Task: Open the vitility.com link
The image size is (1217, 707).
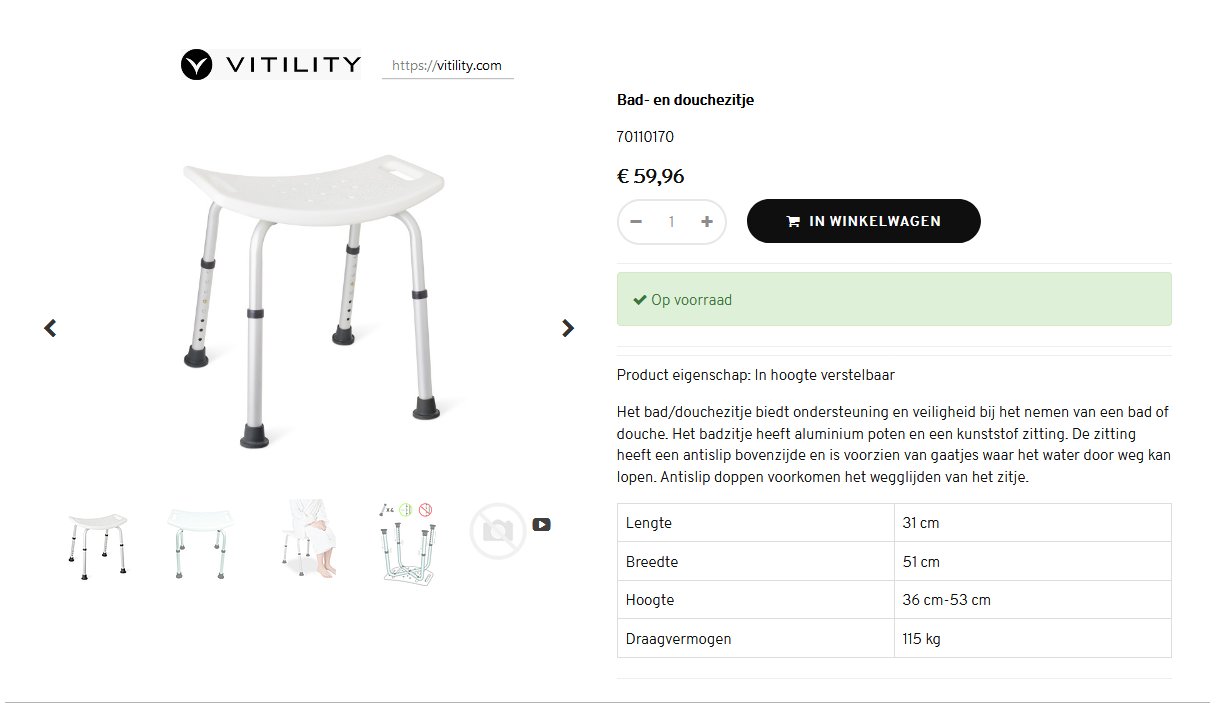Action: tap(447, 66)
